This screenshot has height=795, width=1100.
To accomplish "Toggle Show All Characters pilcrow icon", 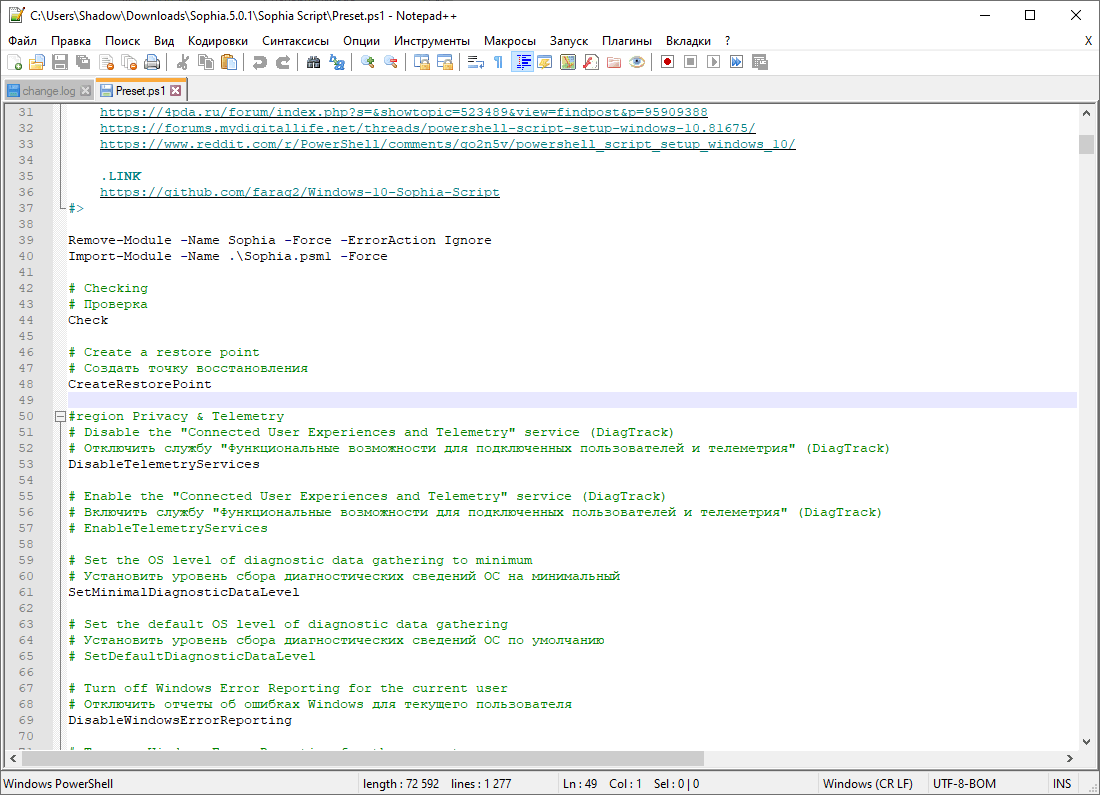I will (x=500, y=61).
